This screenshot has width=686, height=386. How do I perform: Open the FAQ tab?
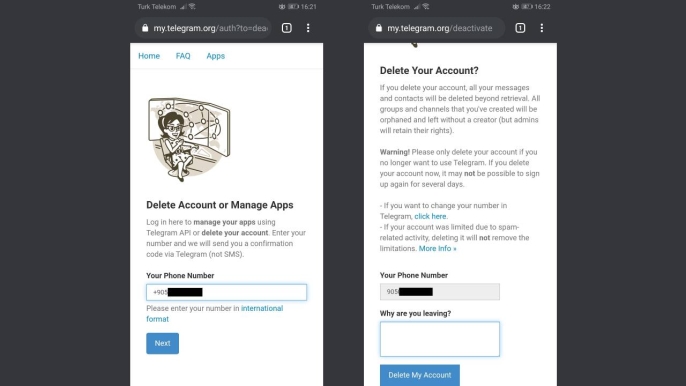tap(183, 56)
